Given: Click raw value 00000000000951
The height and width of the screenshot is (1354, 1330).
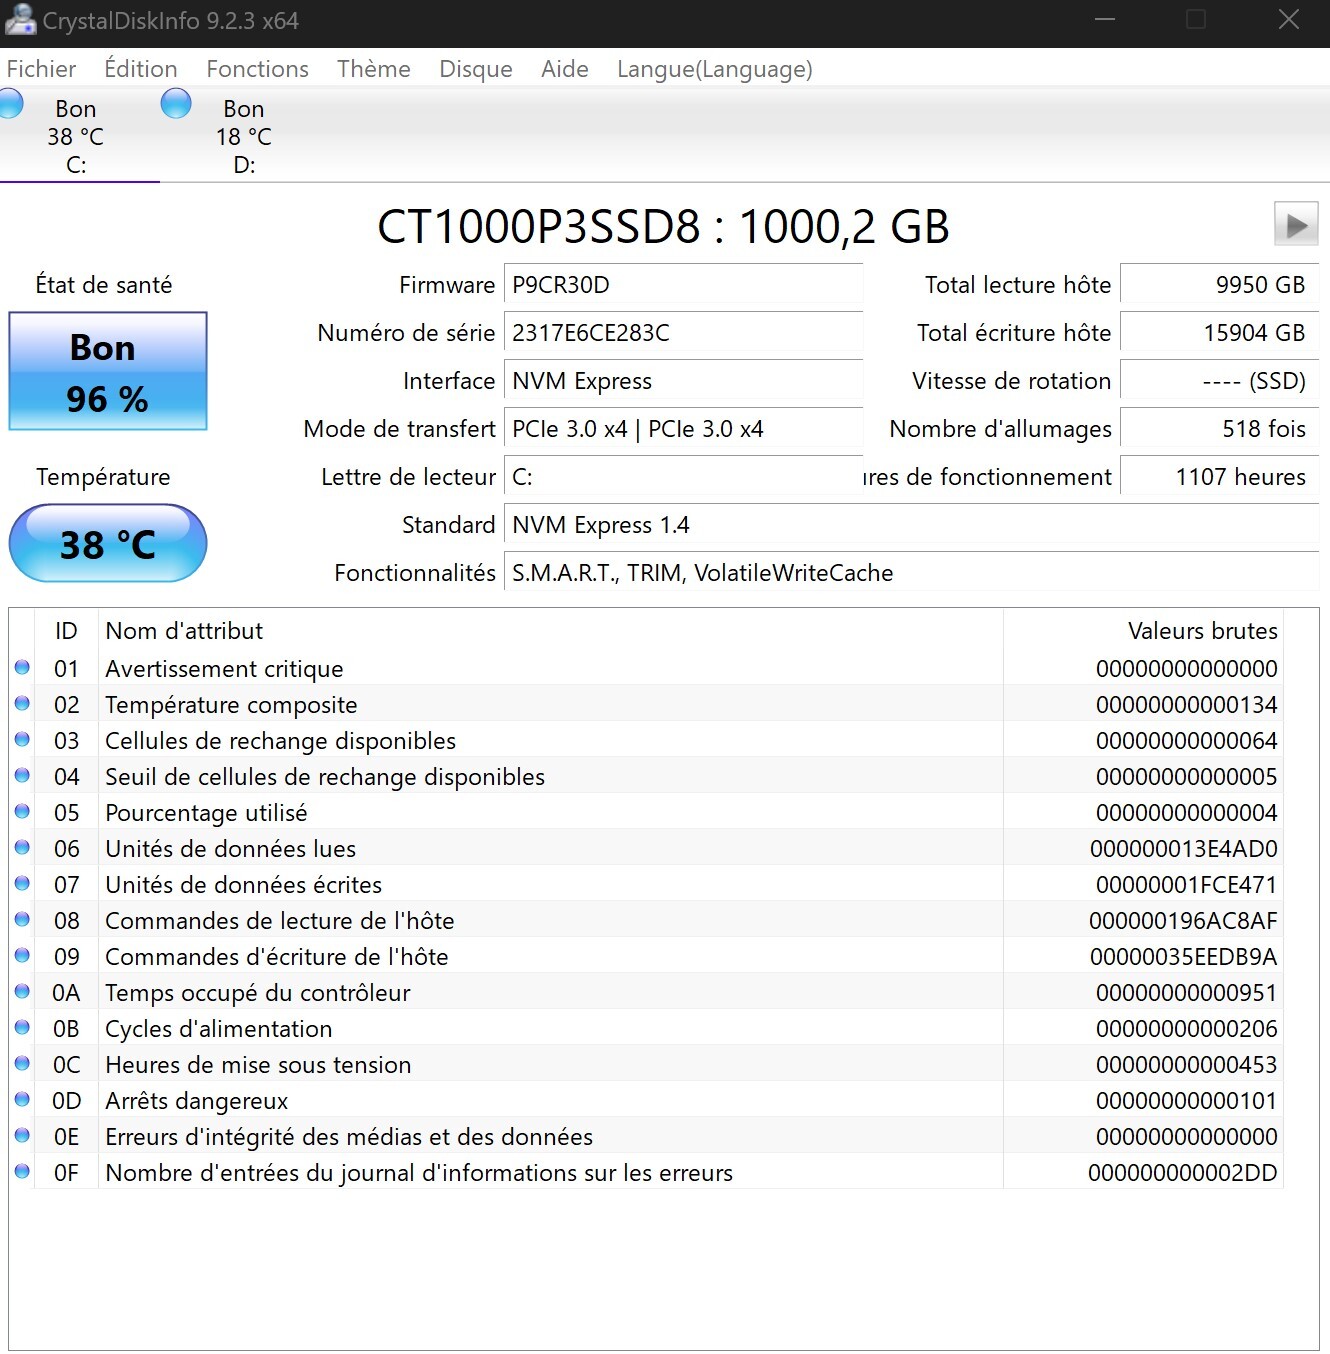Looking at the screenshot, I should [x=1186, y=993].
